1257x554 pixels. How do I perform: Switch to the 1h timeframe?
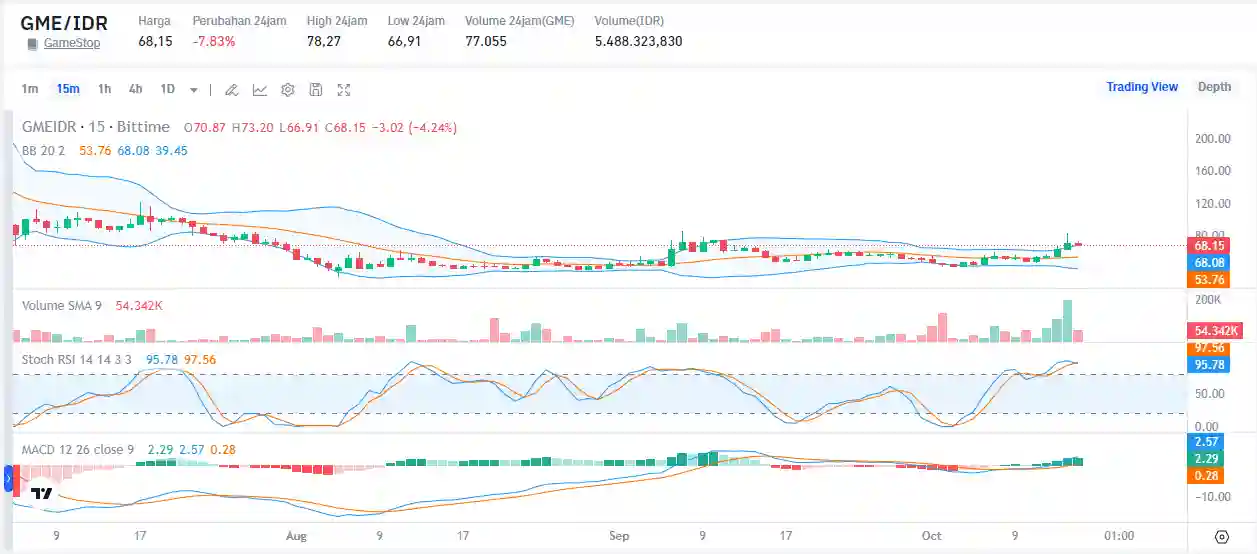click(104, 89)
